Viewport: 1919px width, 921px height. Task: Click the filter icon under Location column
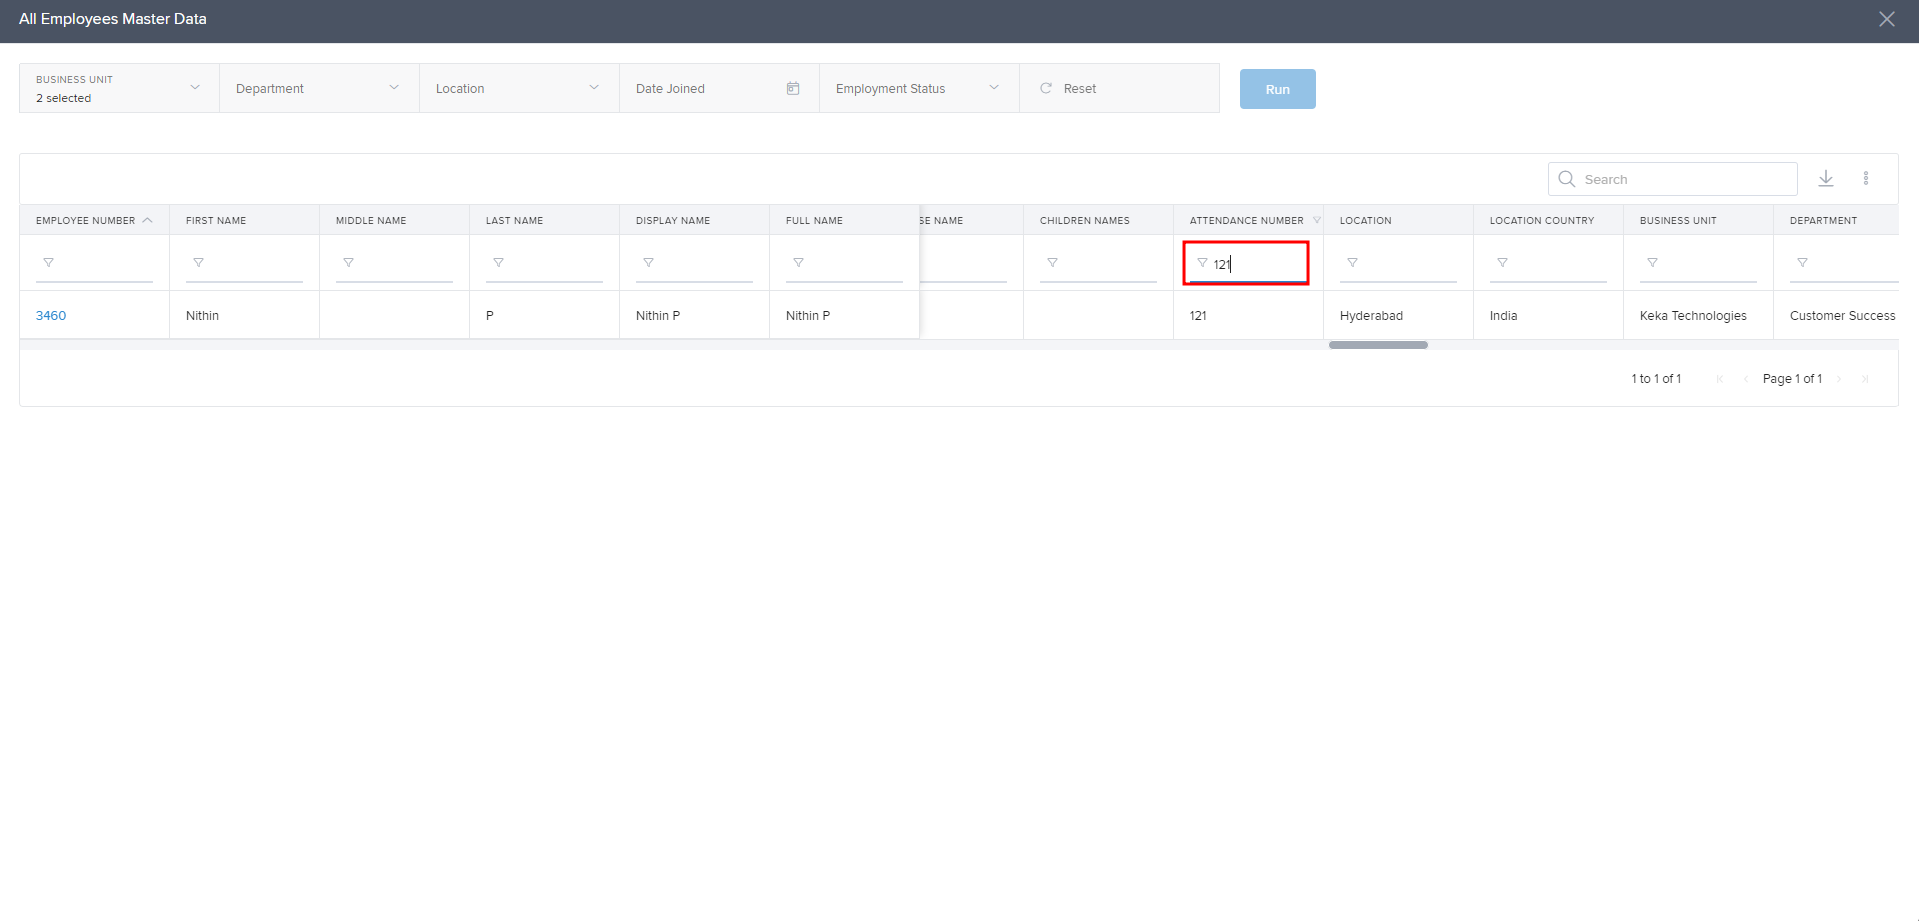click(x=1352, y=263)
